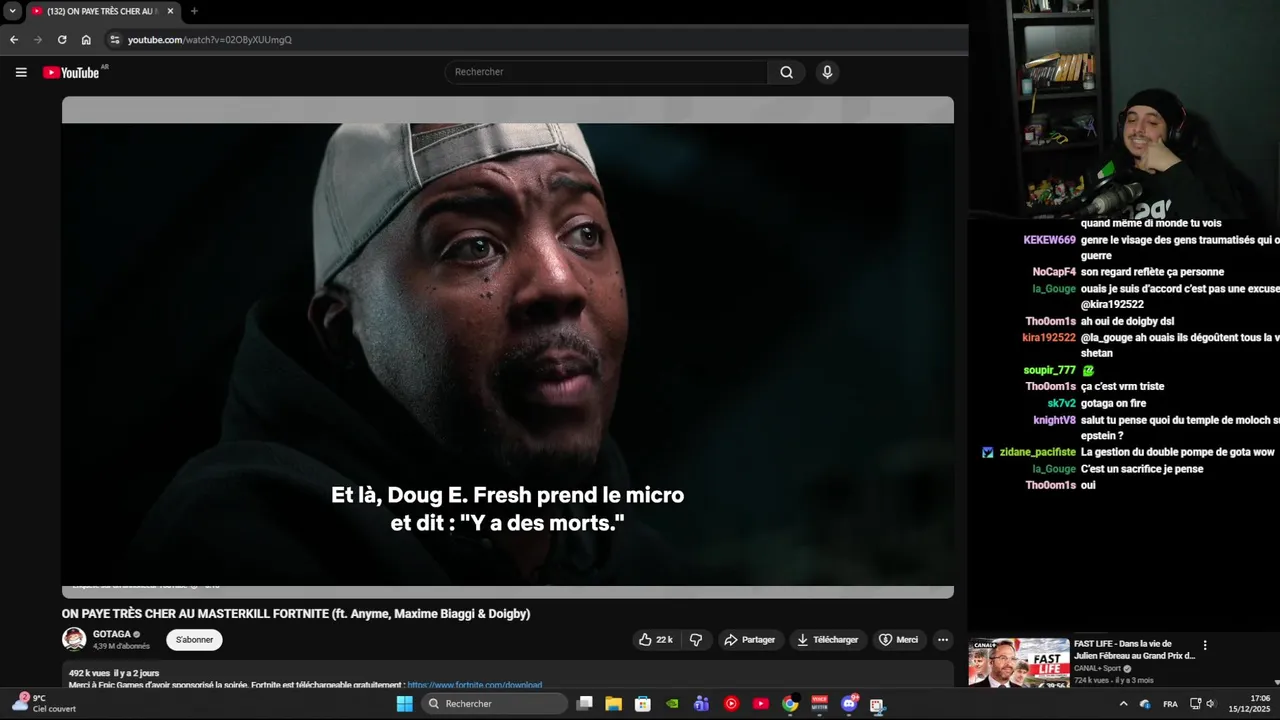View site information icon in address bar

pyautogui.click(x=115, y=40)
